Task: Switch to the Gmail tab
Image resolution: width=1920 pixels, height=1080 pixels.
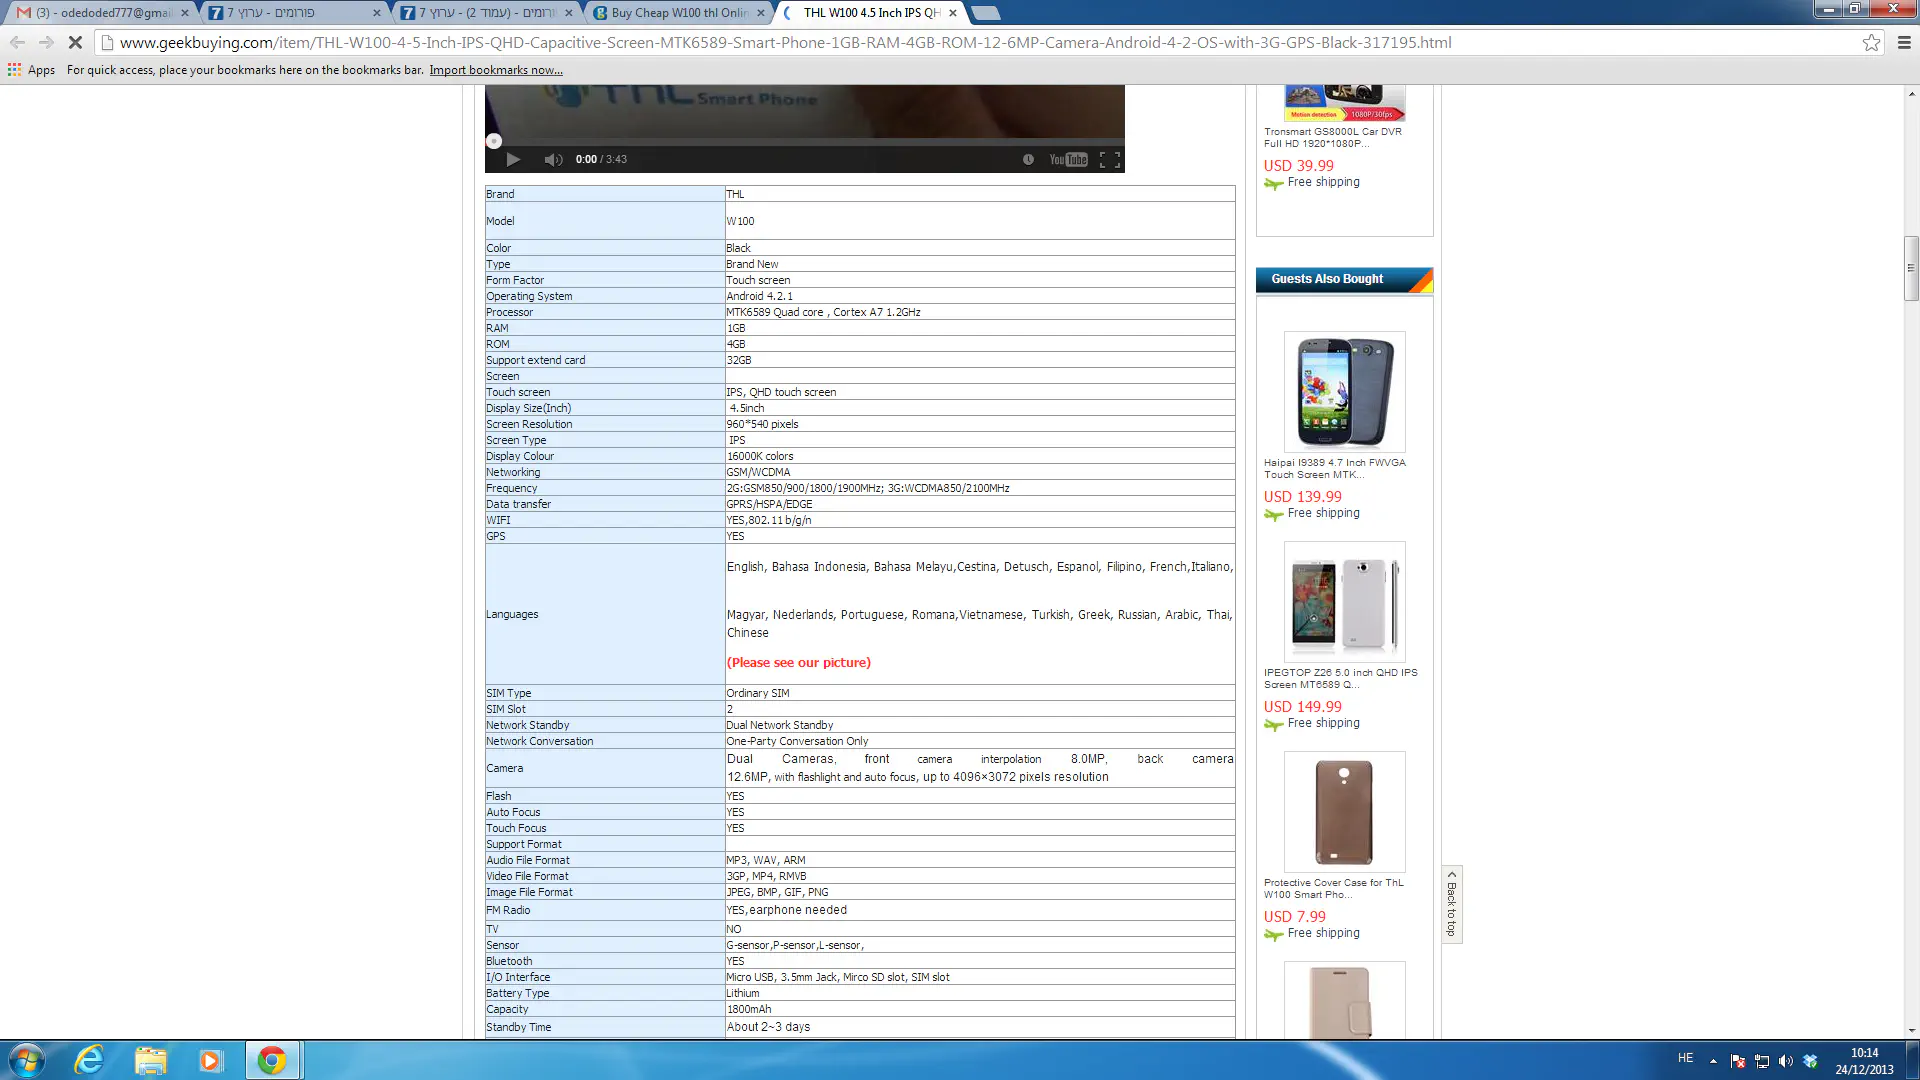Action: pos(100,13)
